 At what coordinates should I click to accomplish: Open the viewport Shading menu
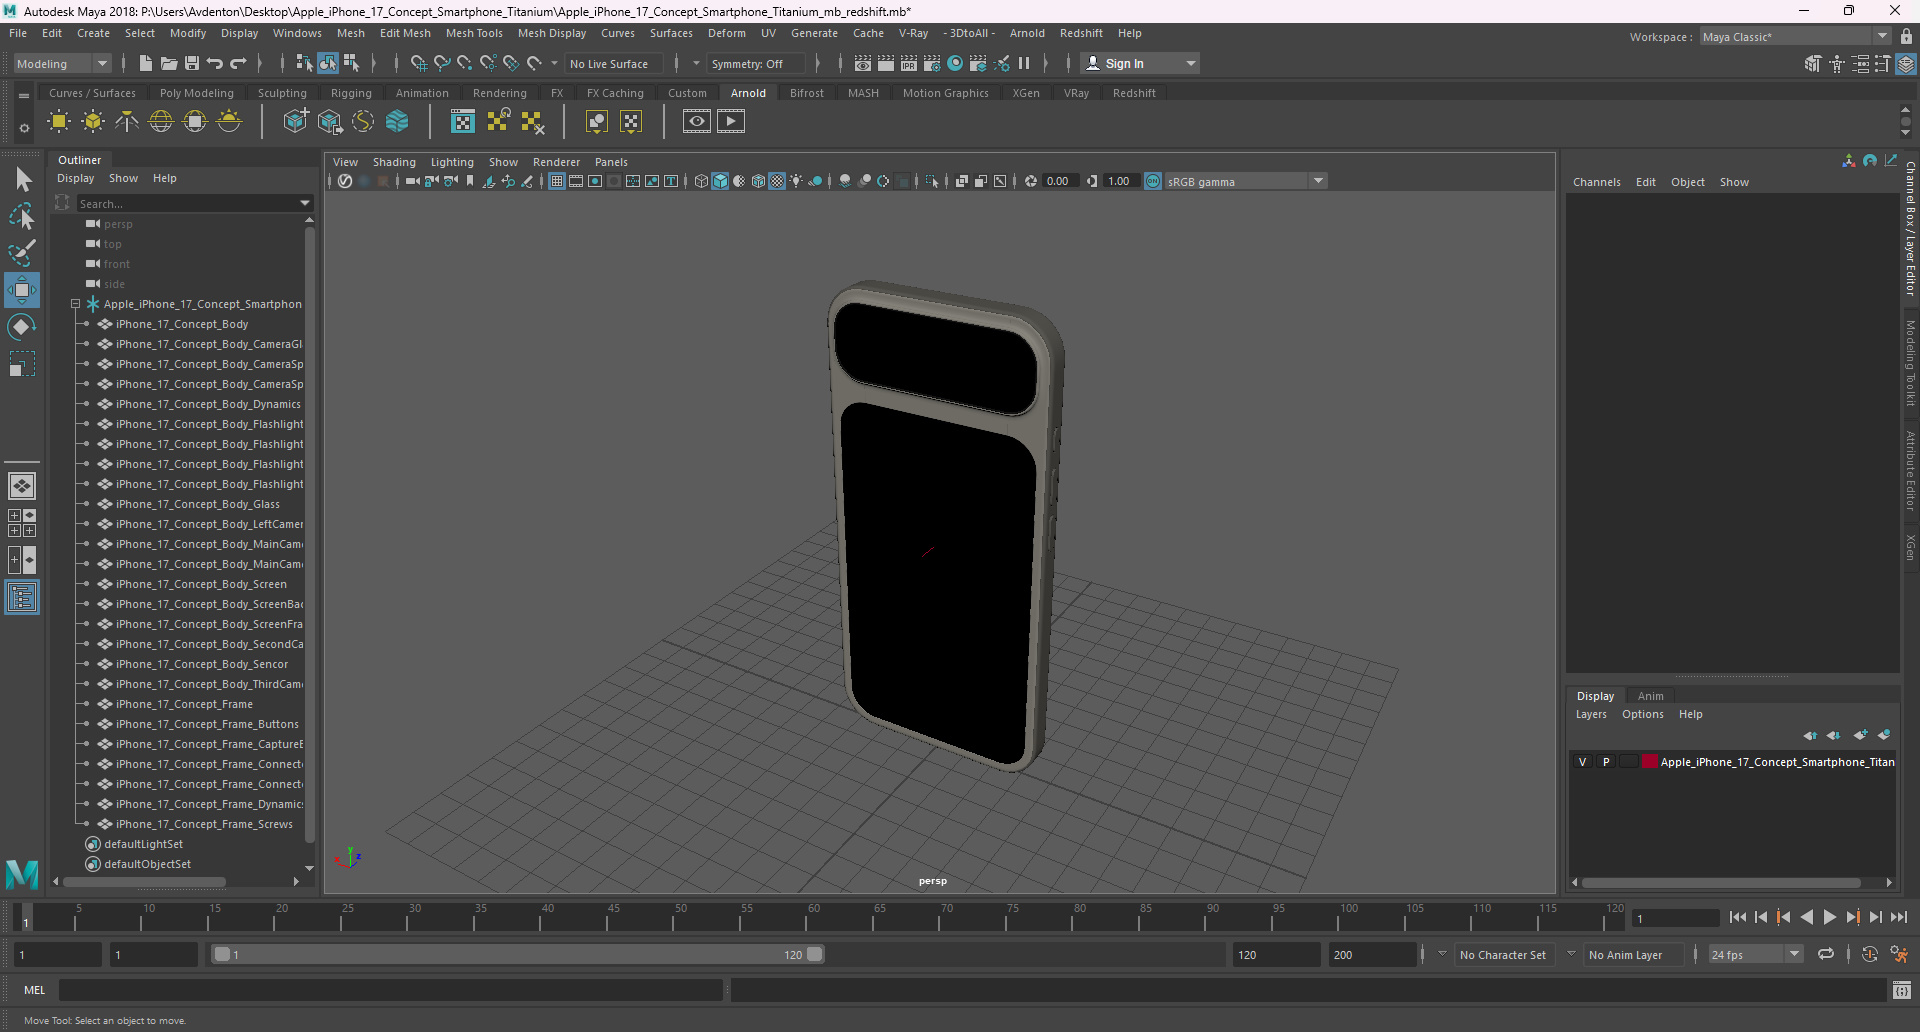(x=394, y=162)
